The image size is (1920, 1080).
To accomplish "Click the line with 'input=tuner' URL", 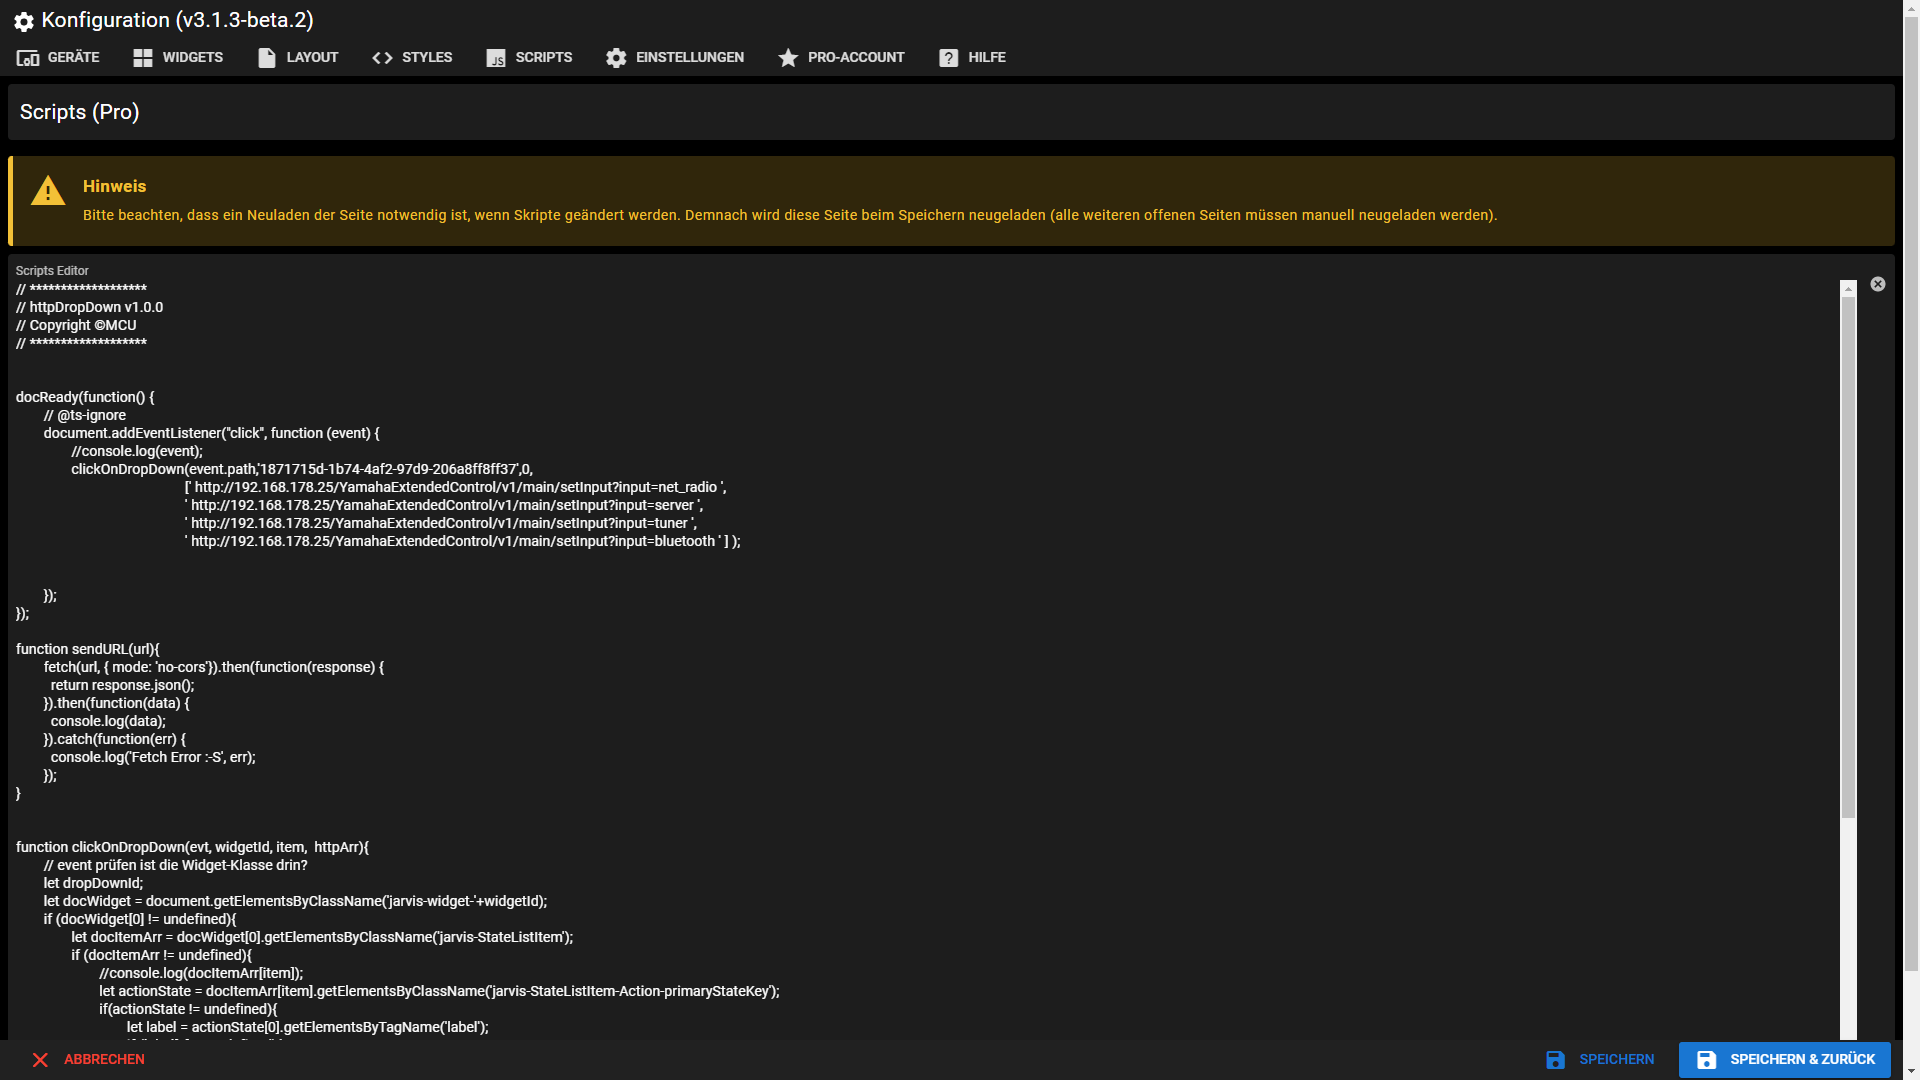I will coord(441,524).
